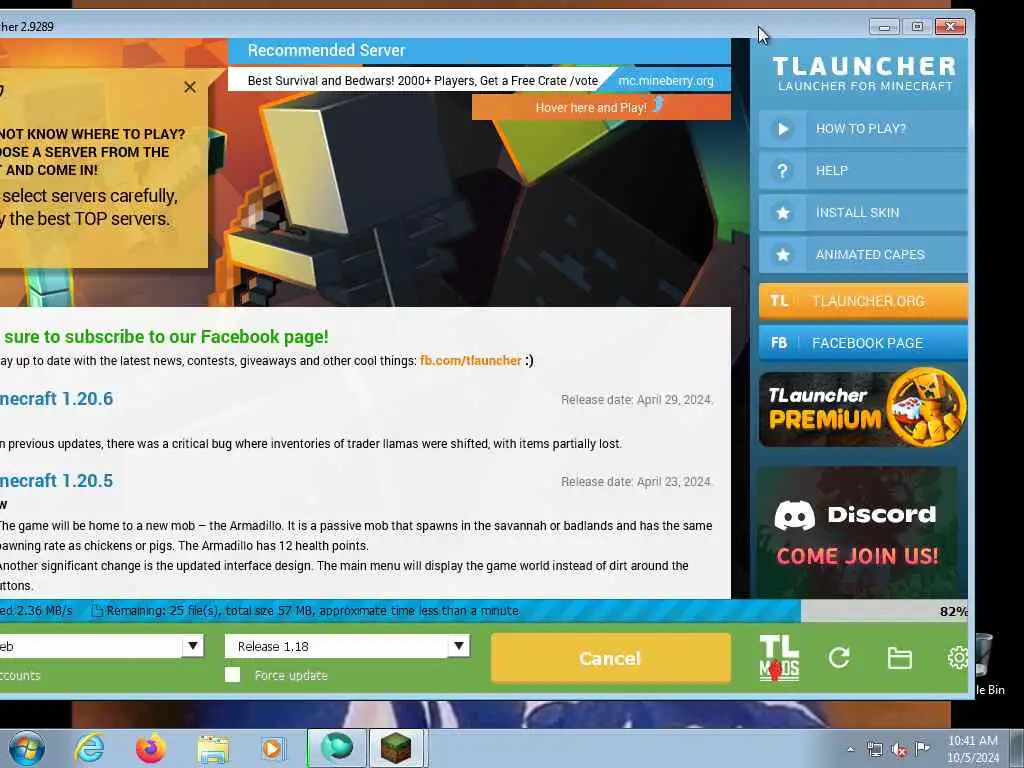
Task: Click the Install Skin star icon
Action: [782, 213]
